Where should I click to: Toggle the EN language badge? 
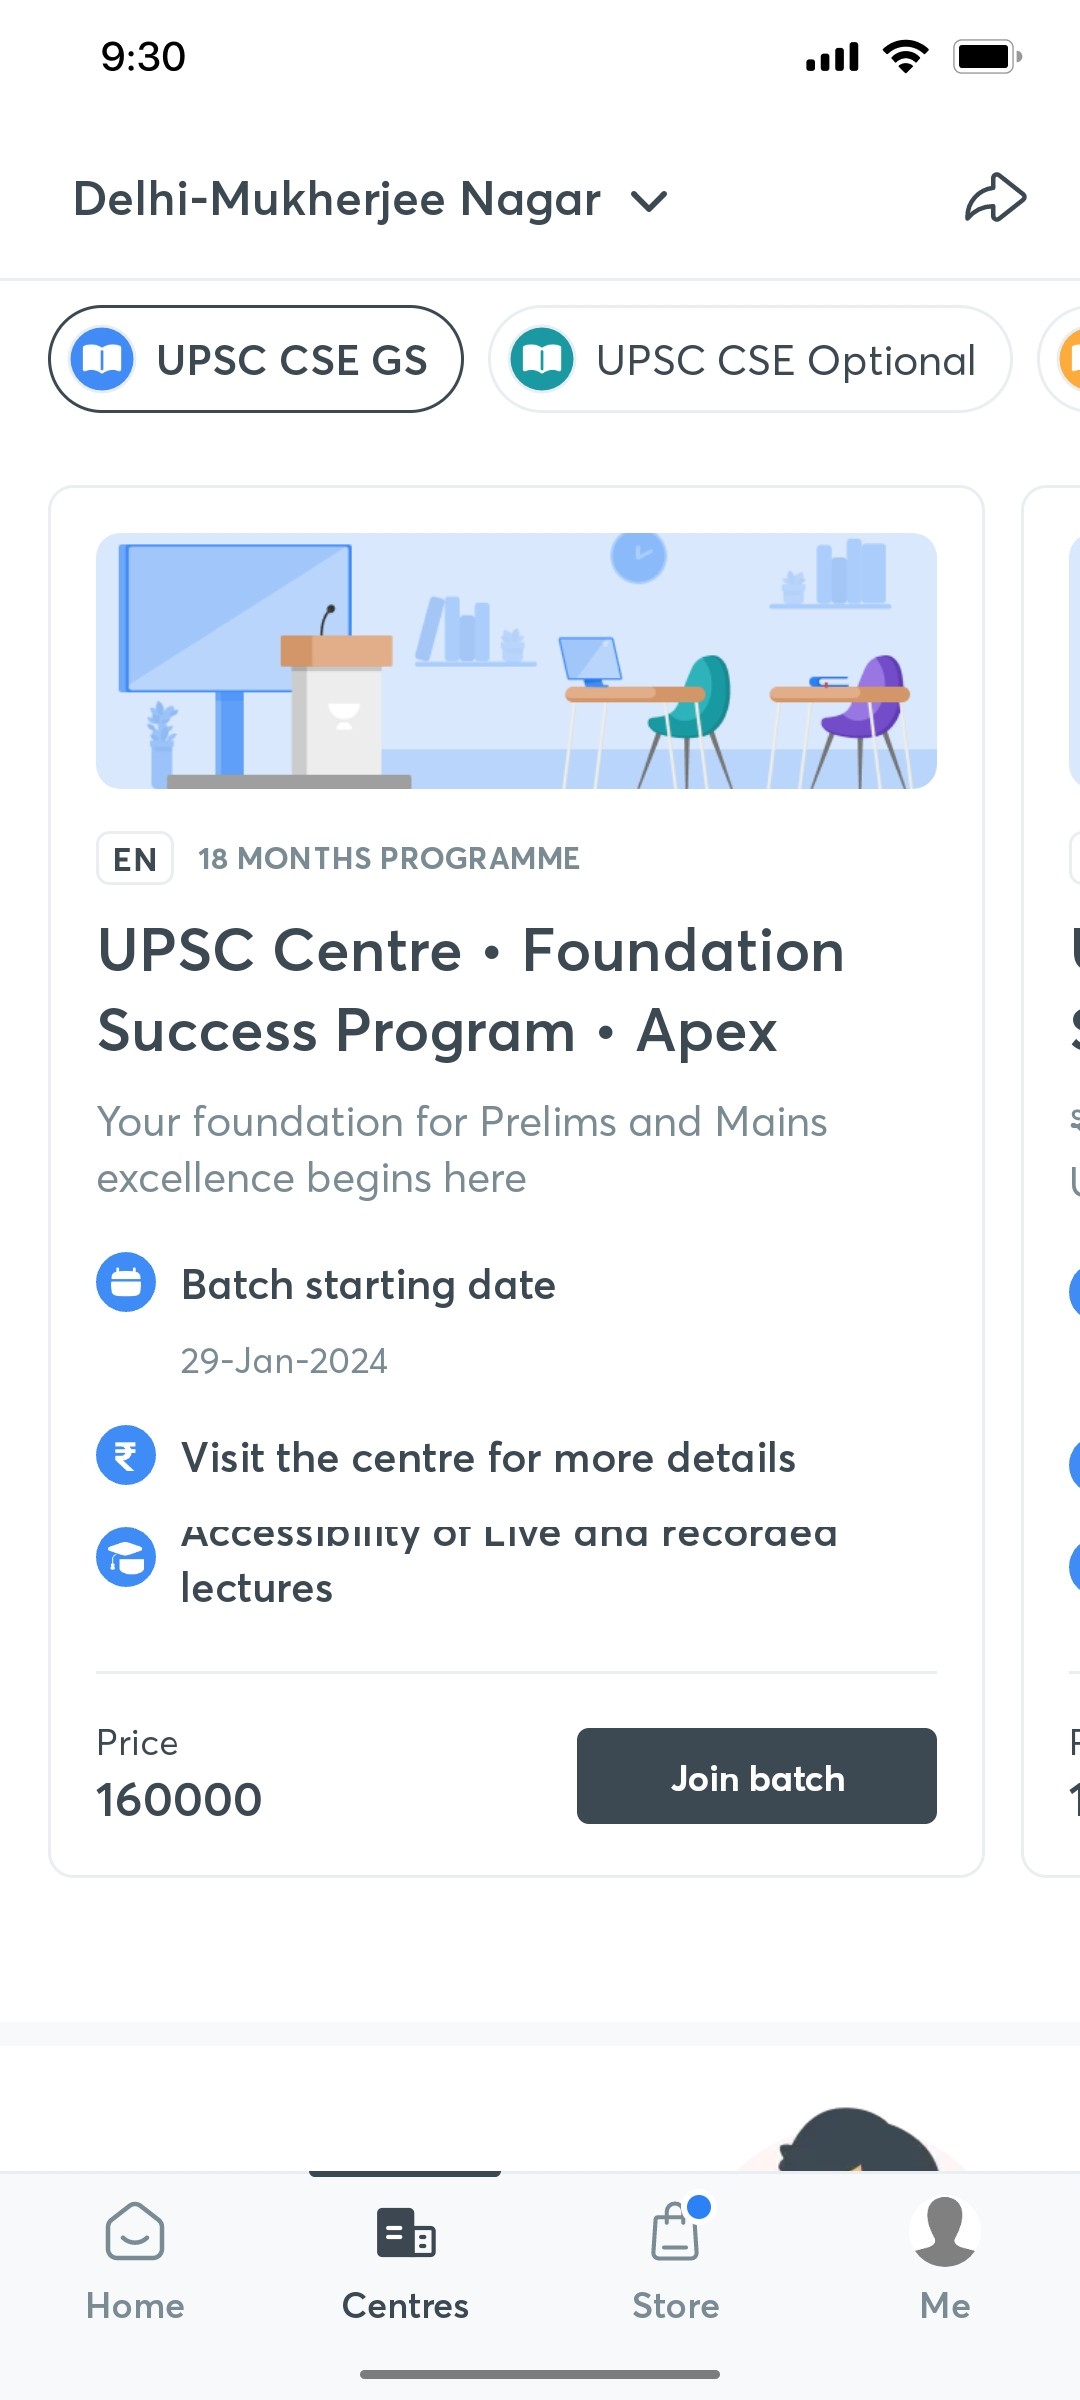pos(134,858)
